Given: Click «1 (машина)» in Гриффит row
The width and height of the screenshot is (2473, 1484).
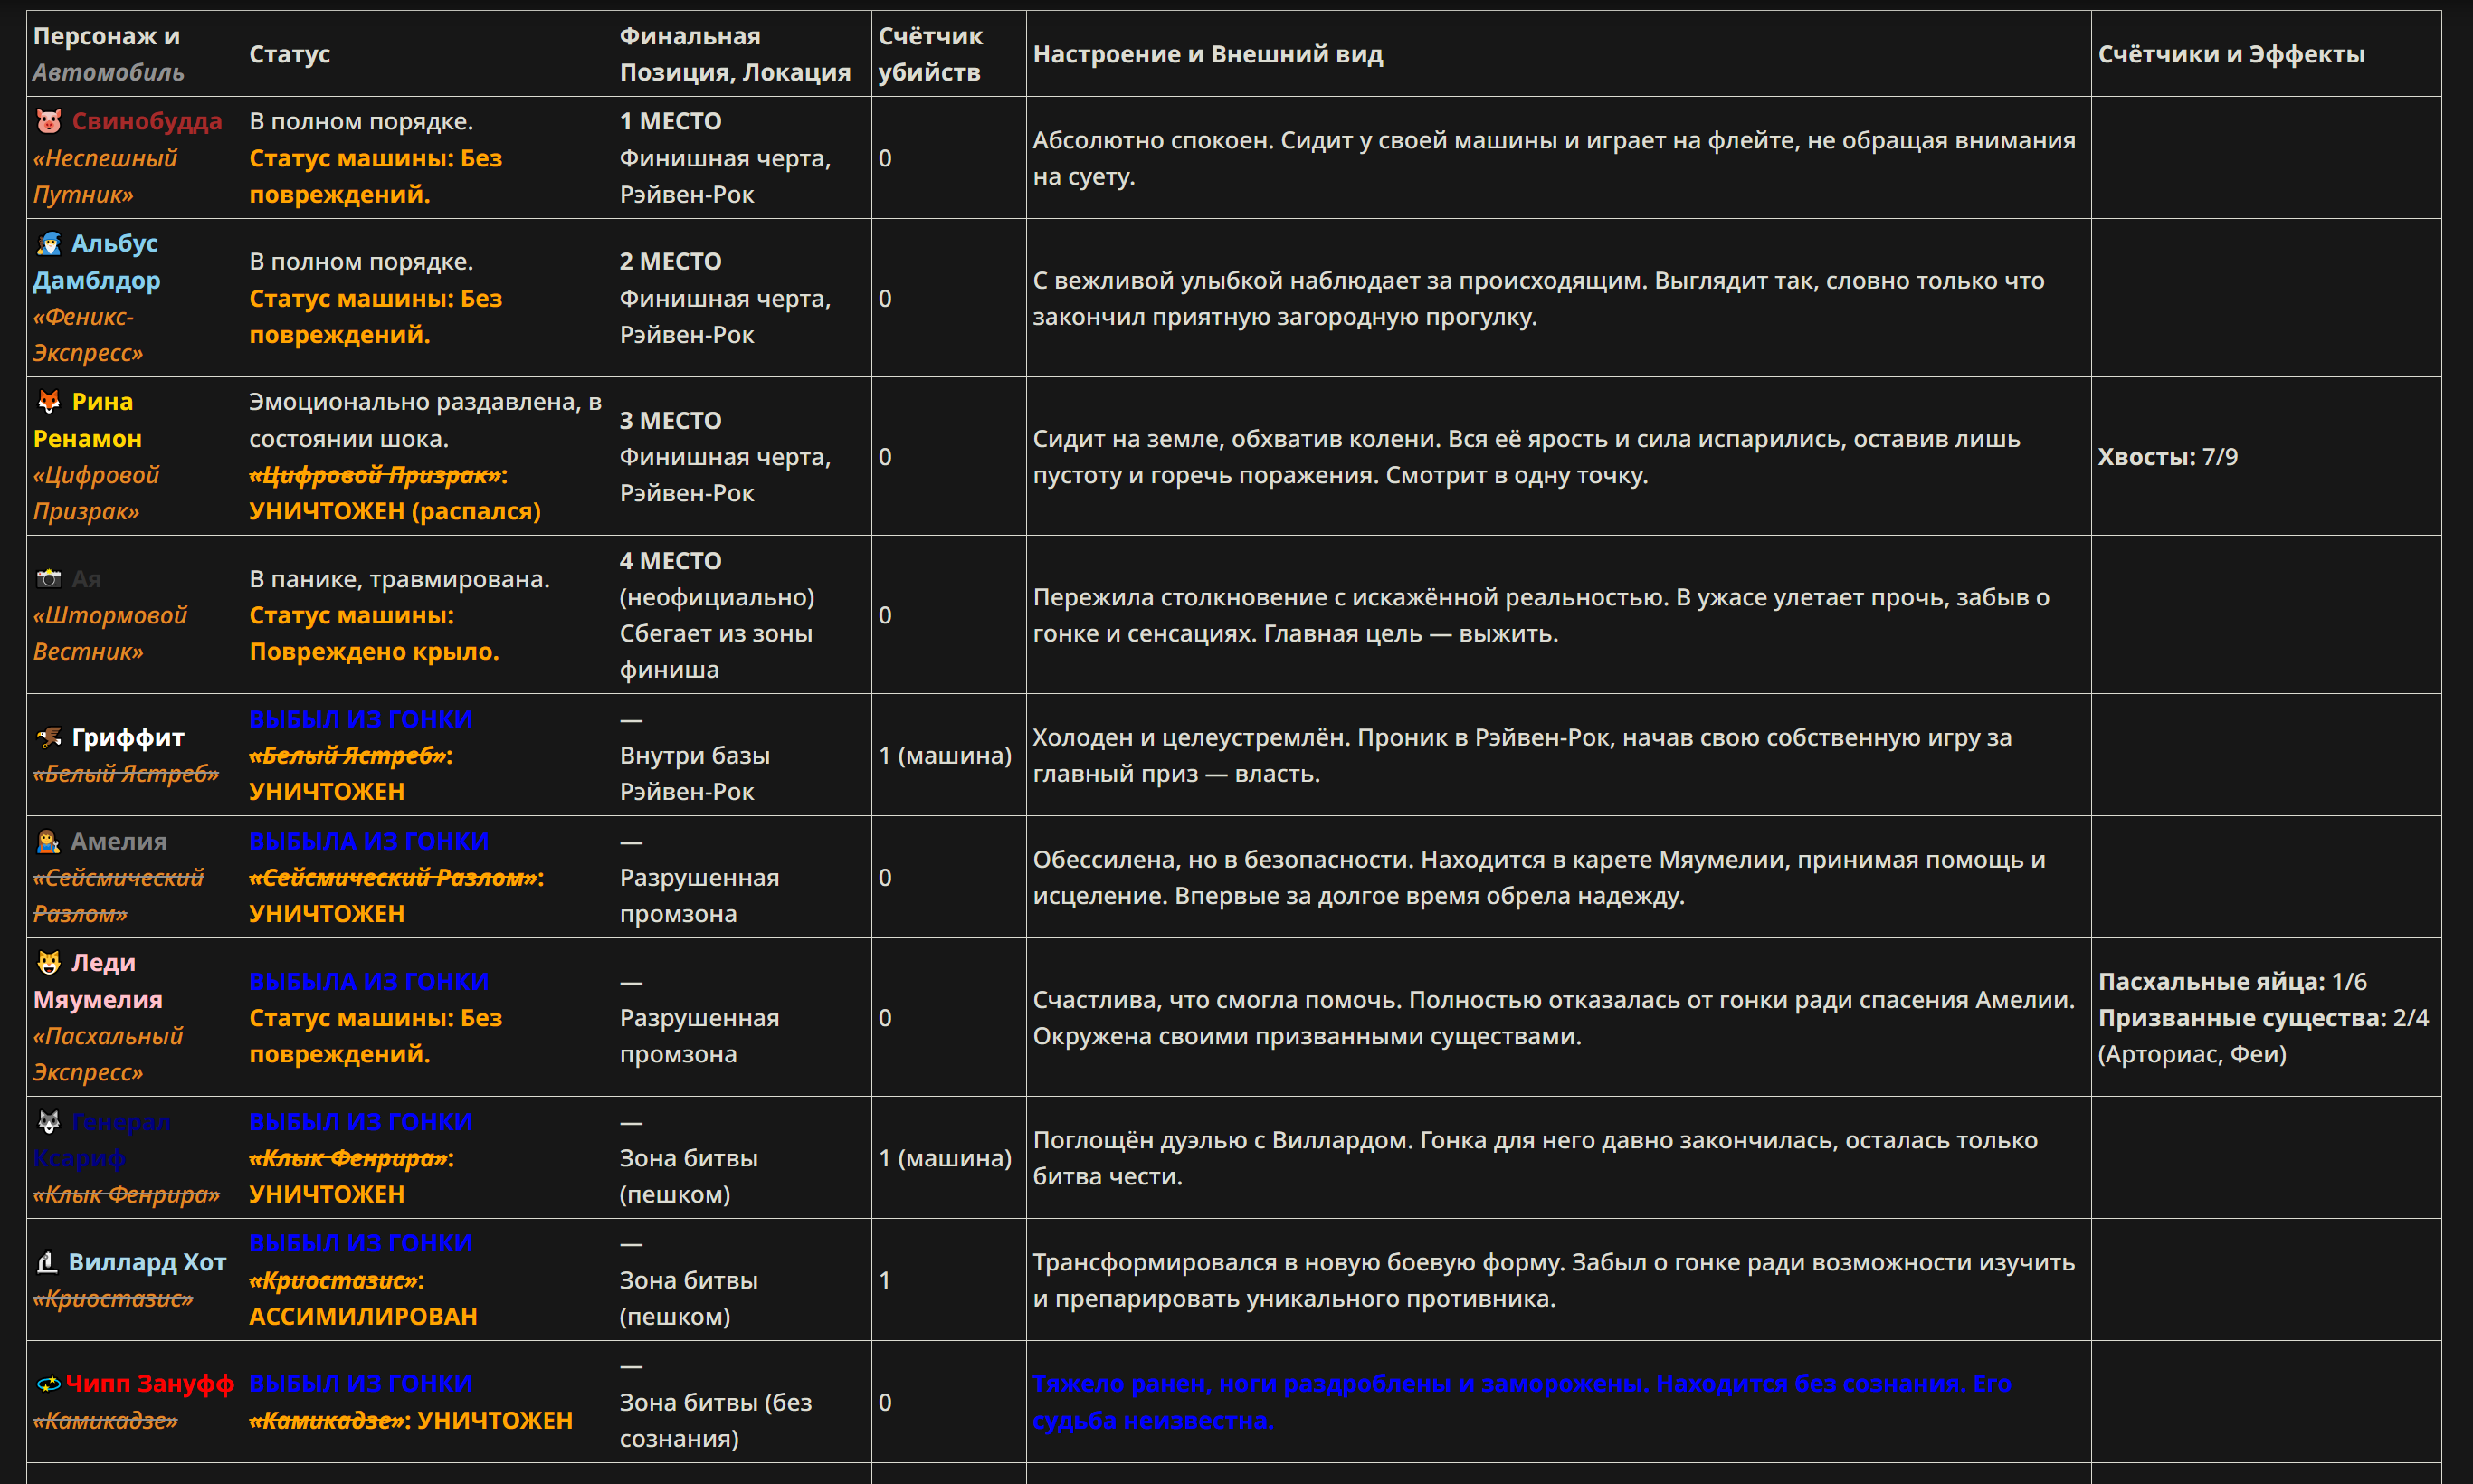Looking at the screenshot, I should click(x=945, y=755).
